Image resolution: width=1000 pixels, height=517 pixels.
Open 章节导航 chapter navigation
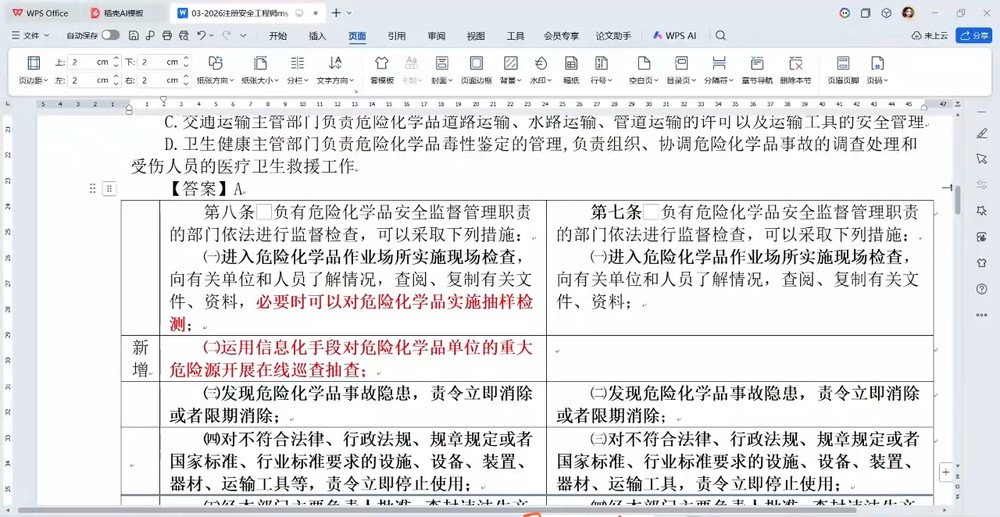757,70
